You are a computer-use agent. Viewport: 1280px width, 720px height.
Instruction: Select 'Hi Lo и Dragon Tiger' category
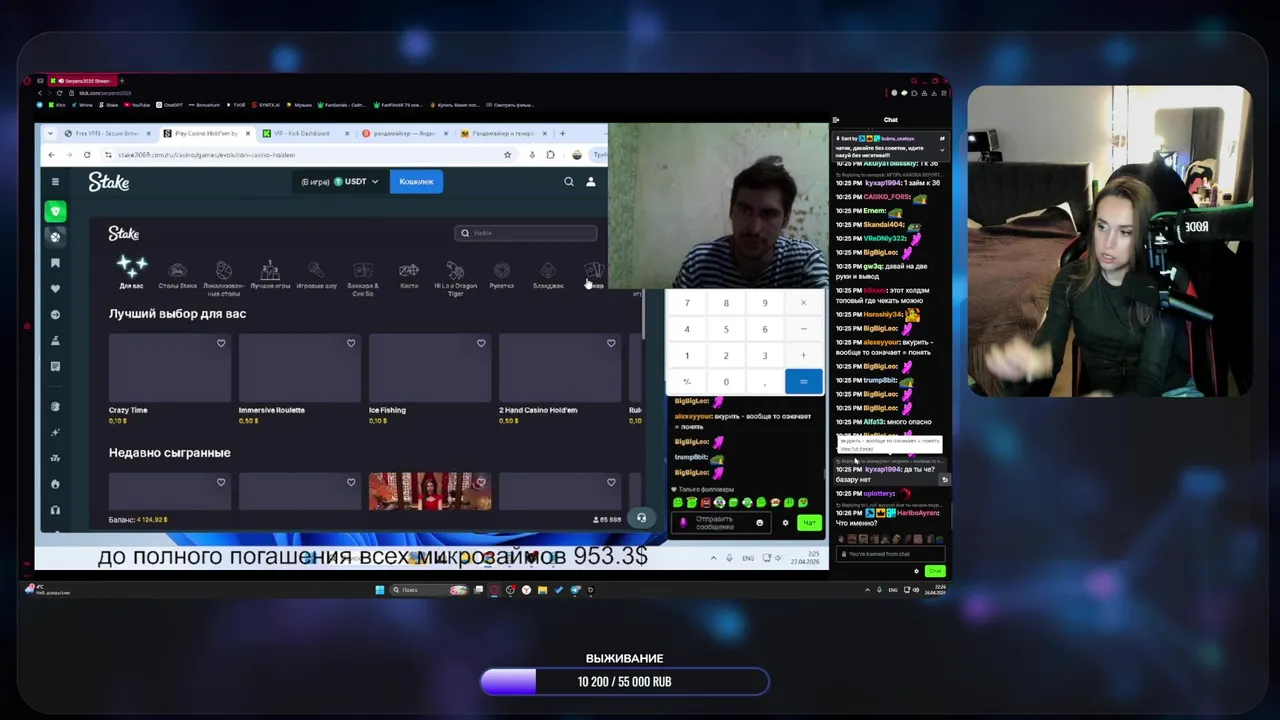pyautogui.click(x=455, y=279)
